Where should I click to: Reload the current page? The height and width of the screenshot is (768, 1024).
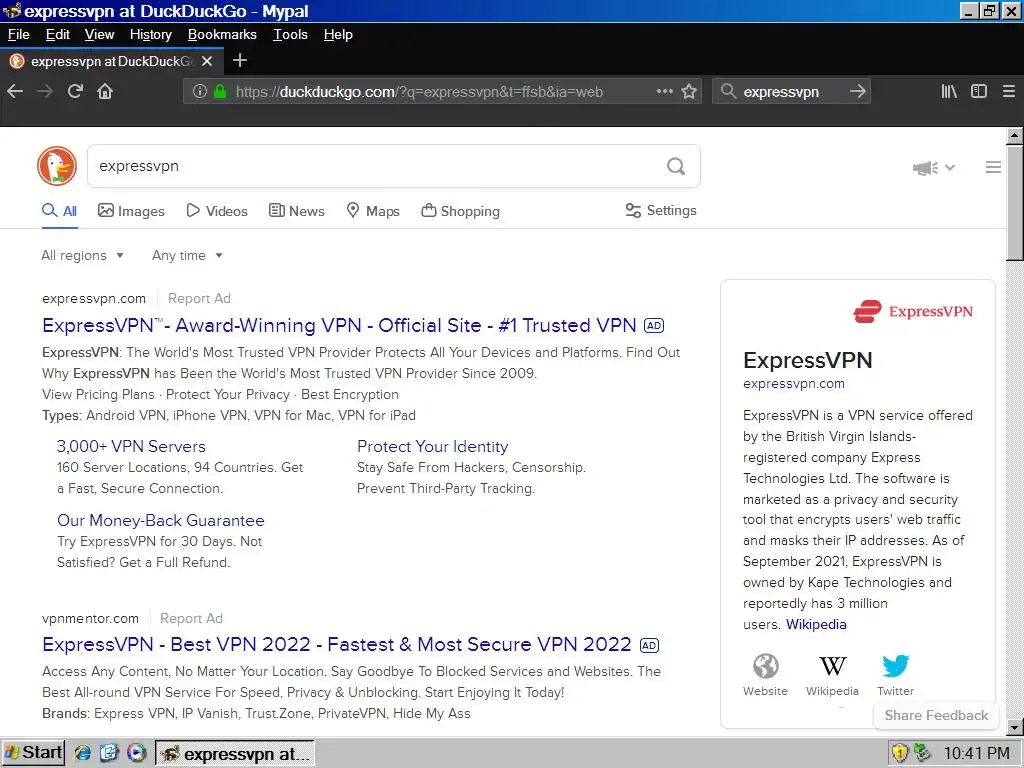(75, 91)
